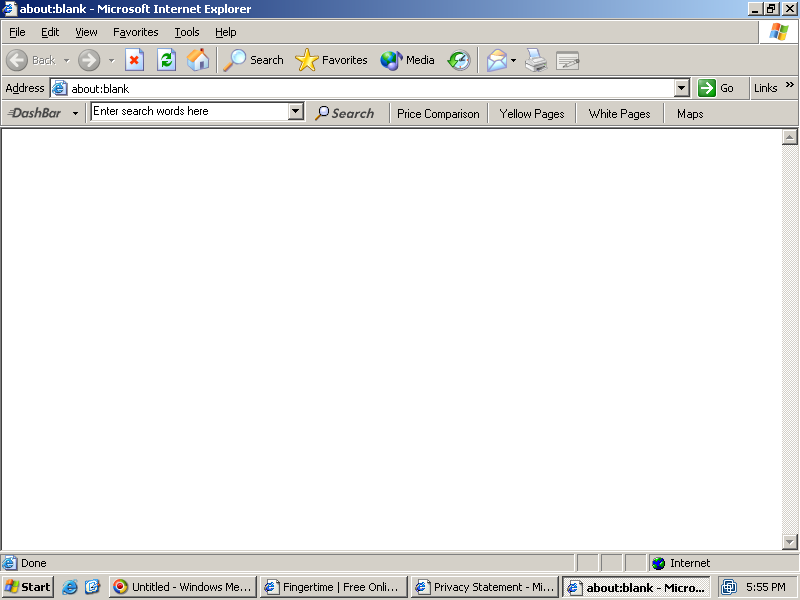Open the Favorites menu

[x=136, y=32]
